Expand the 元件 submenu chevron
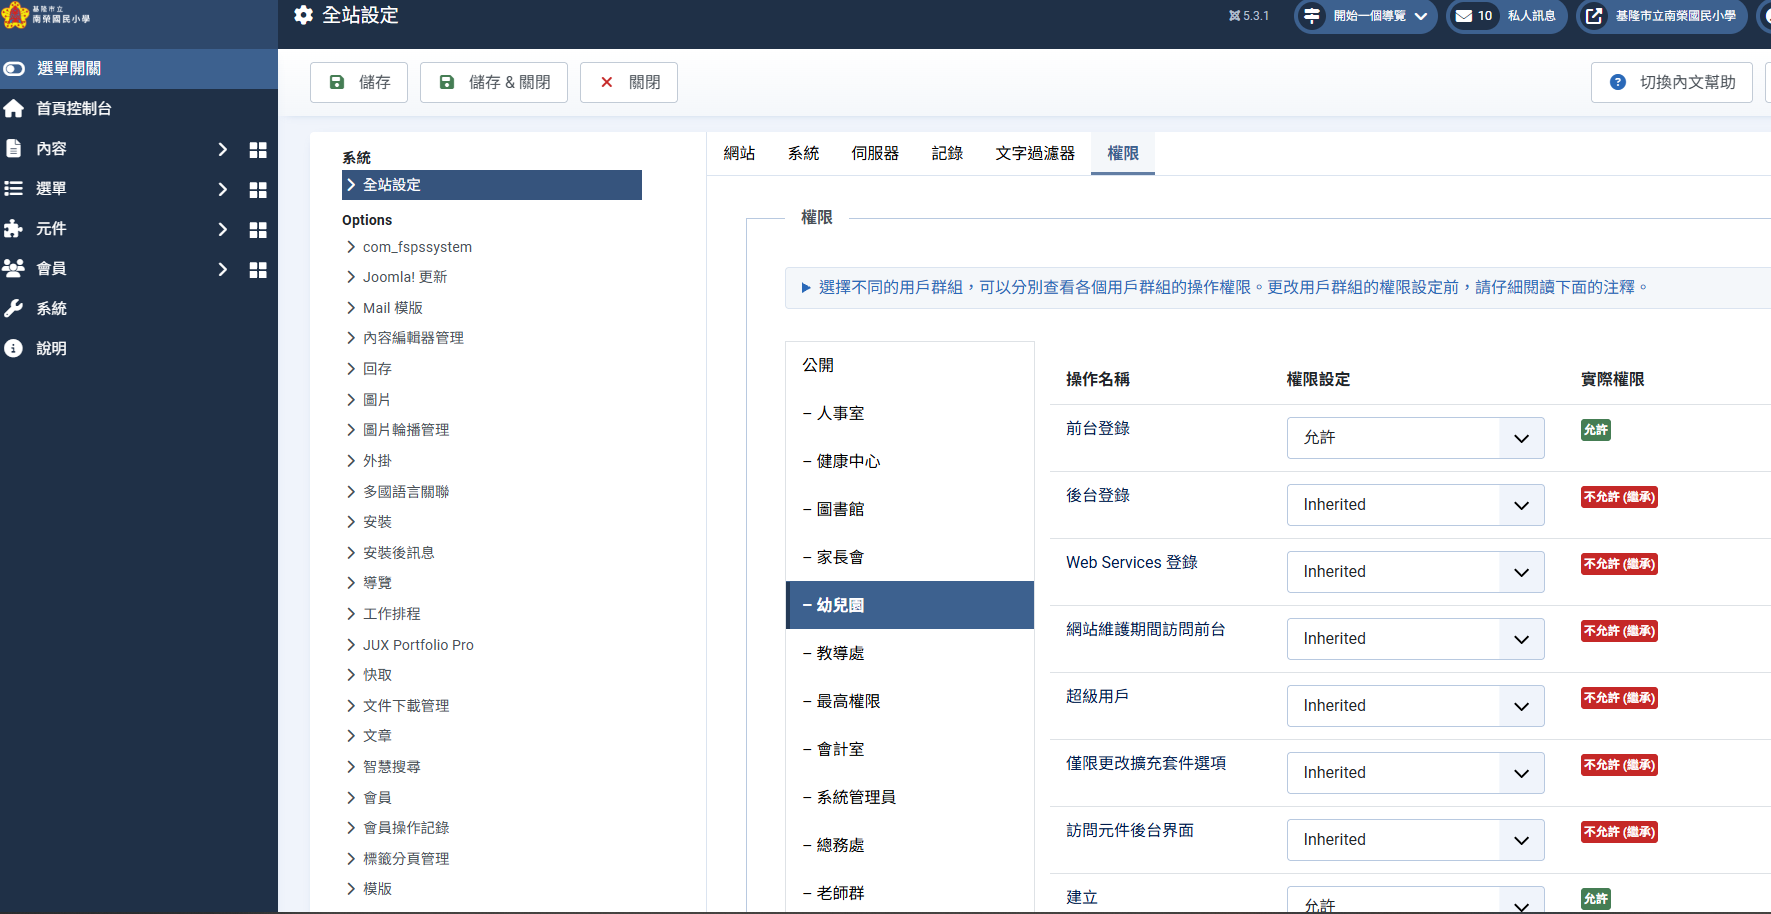1771x914 pixels. [x=222, y=229]
